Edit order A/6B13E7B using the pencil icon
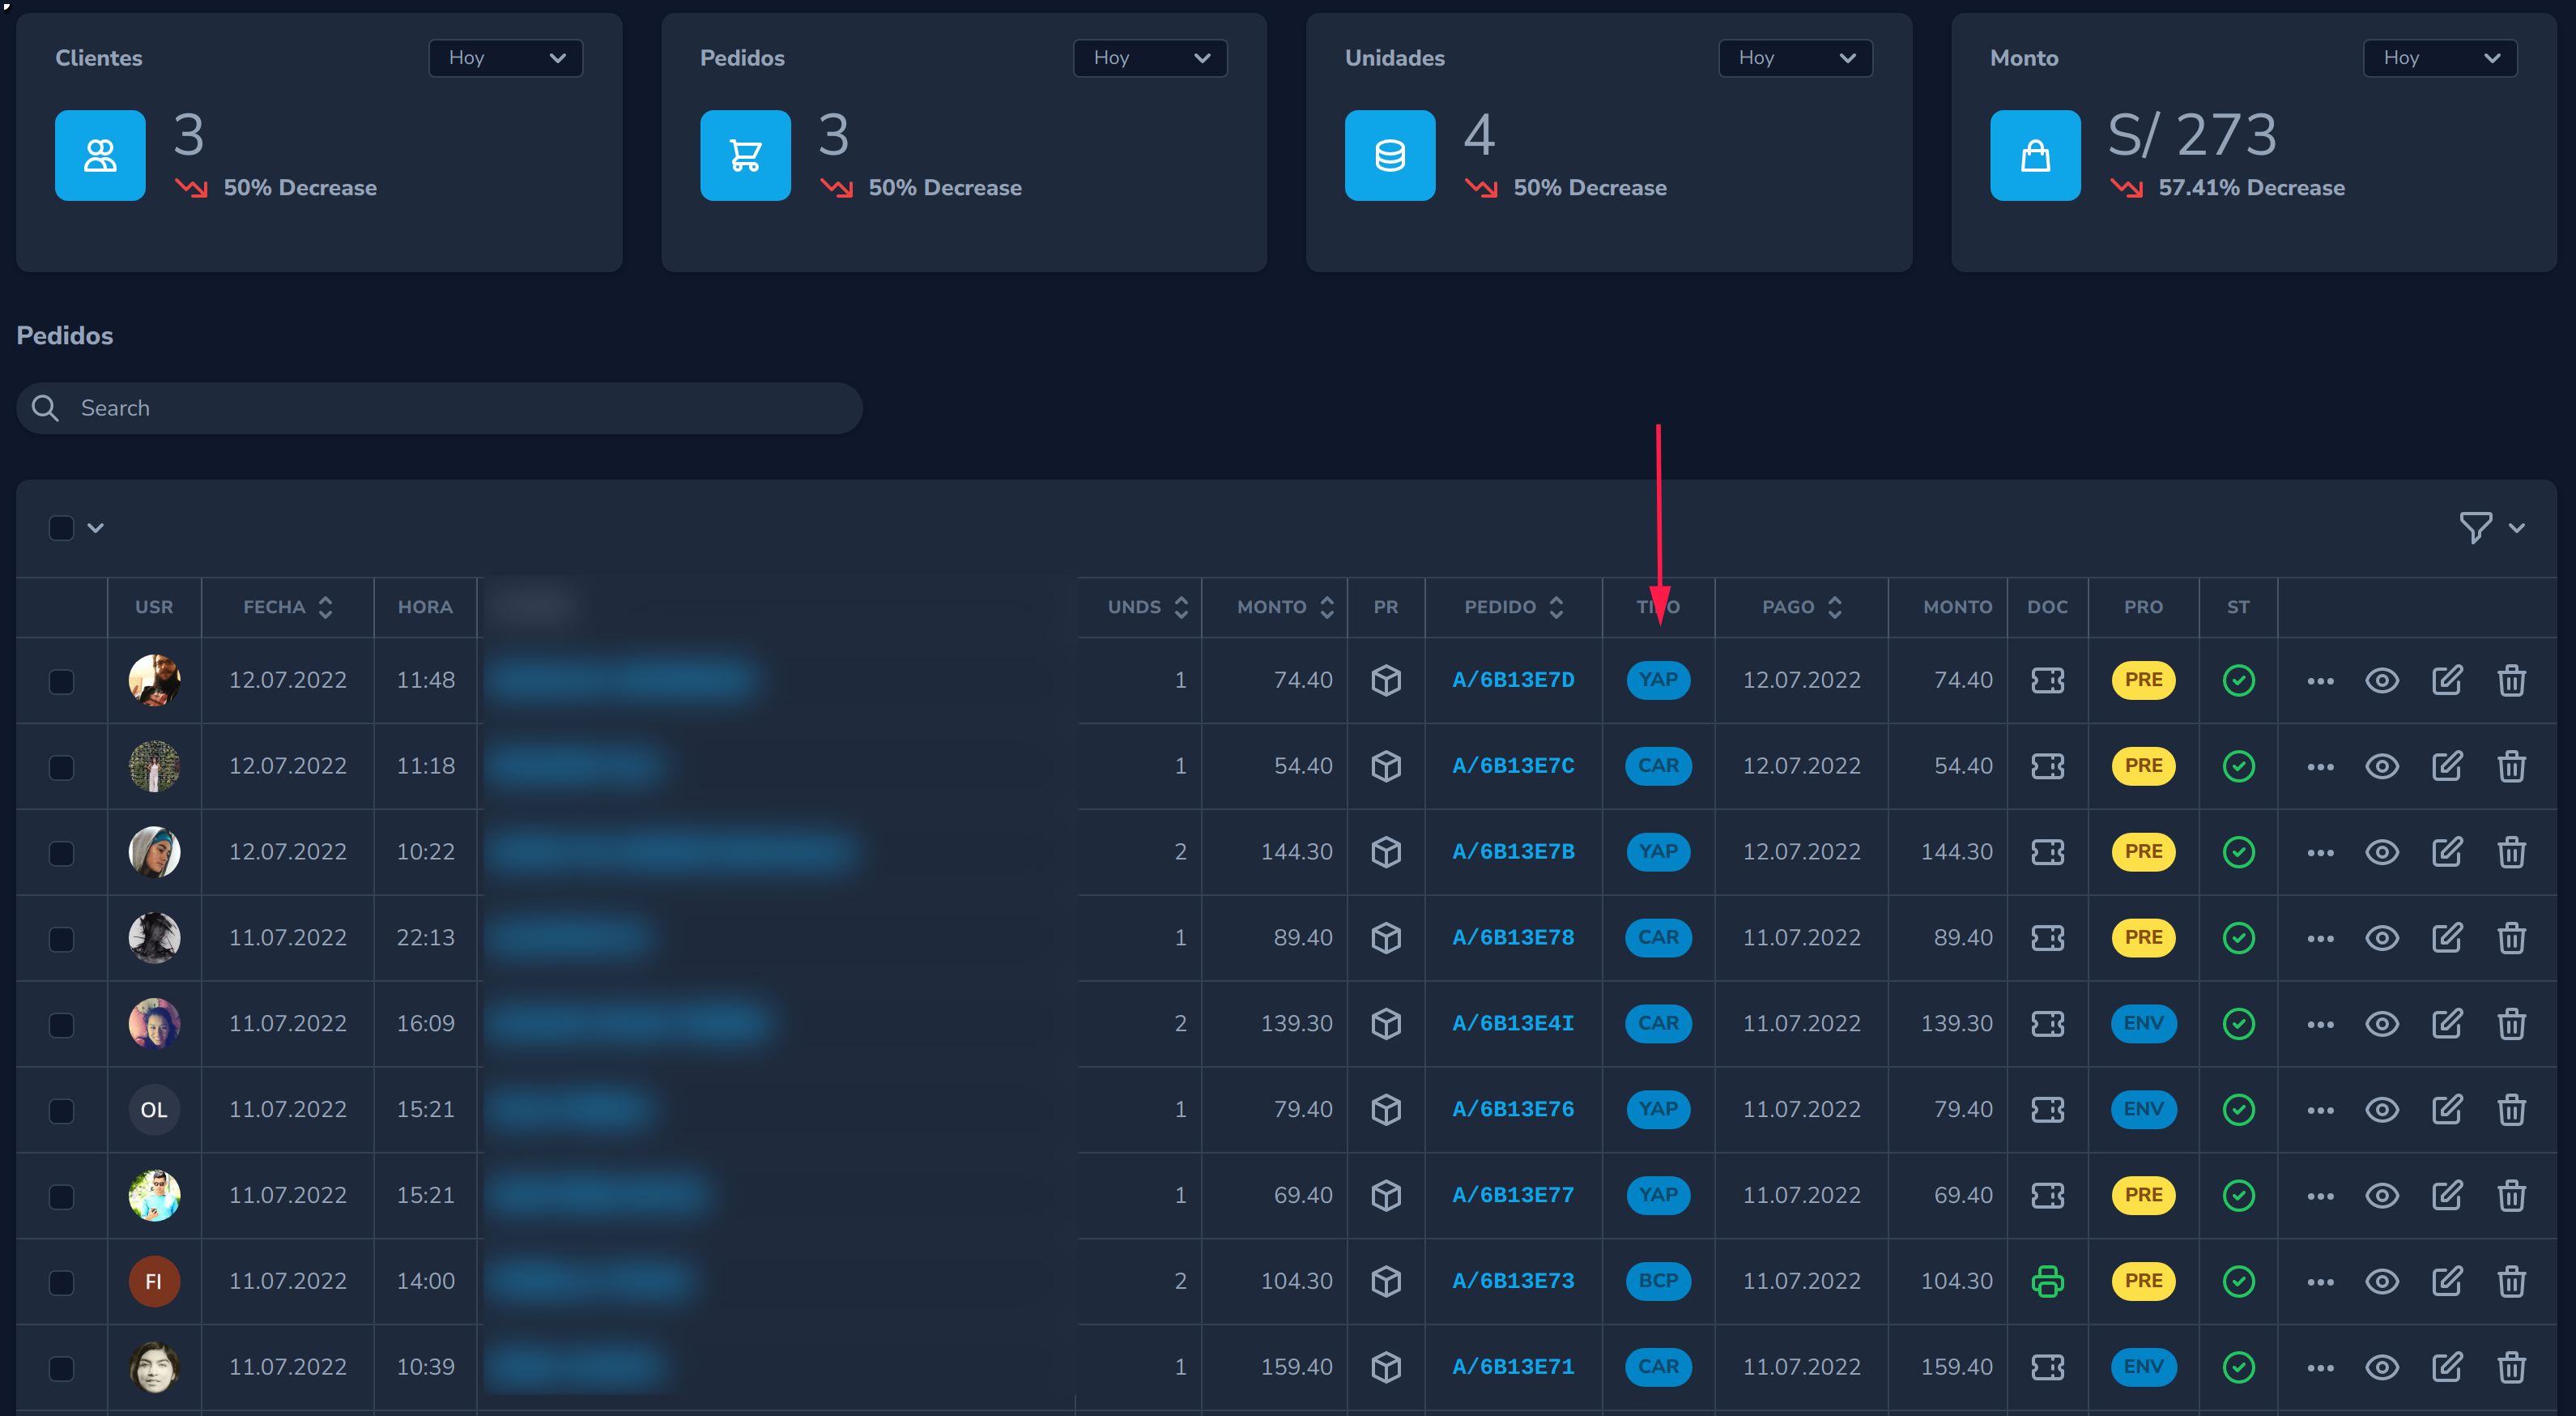 click(x=2447, y=851)
